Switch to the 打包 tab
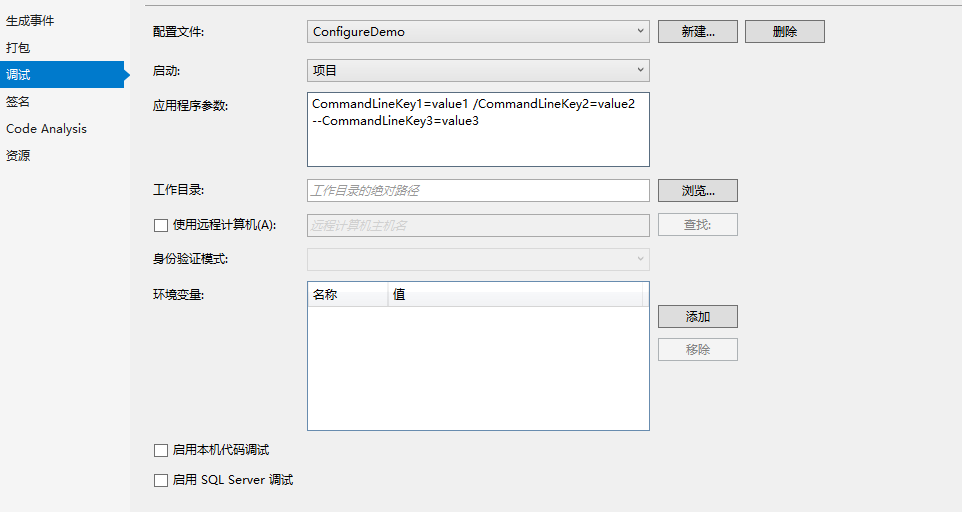 [18, 48]
